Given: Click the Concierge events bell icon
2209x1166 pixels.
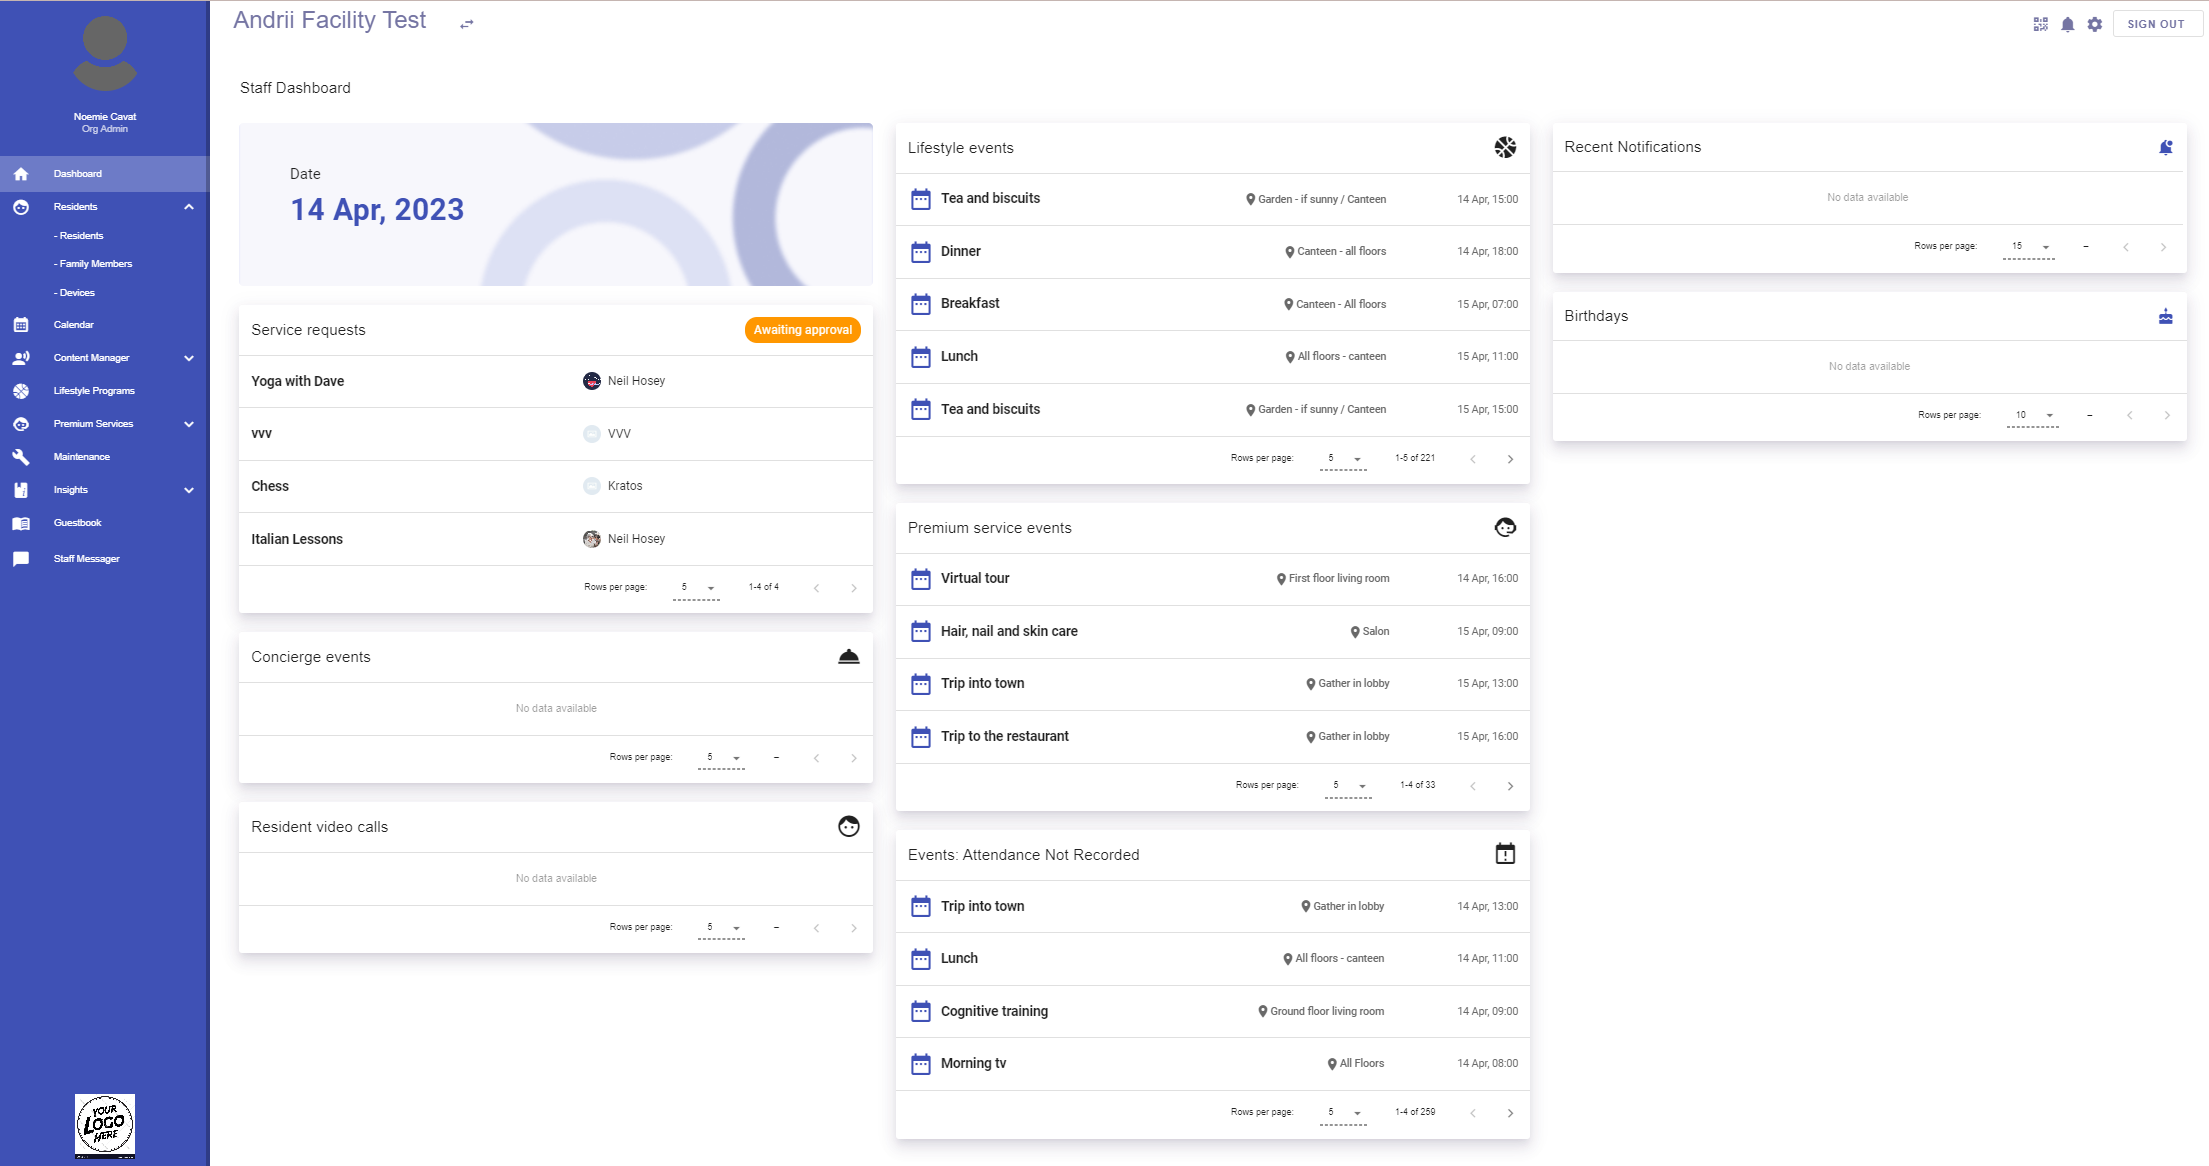Looking at the screenshot, I should 848,657.
